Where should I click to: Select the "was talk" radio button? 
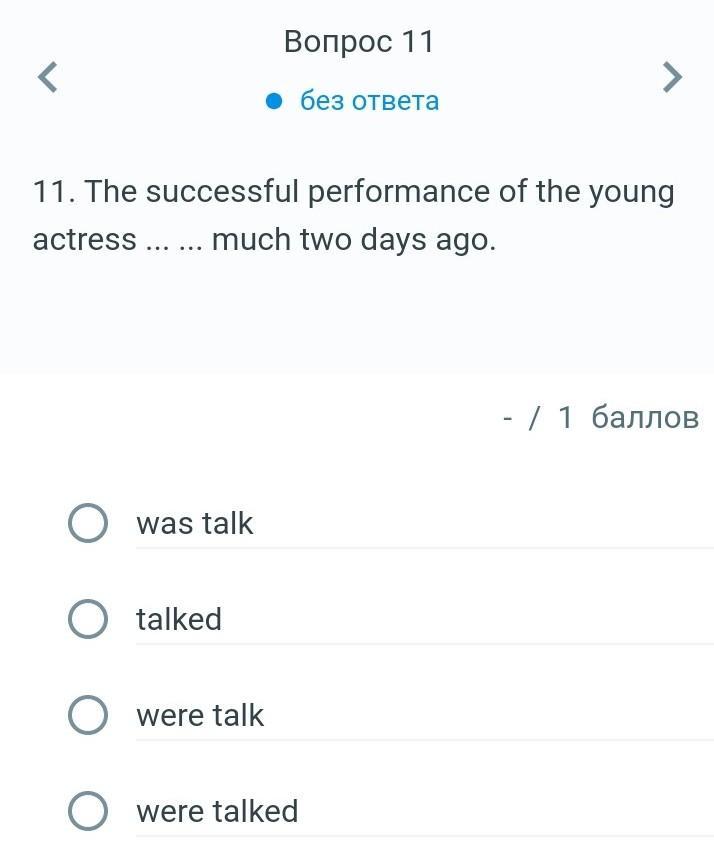click(88, 523)
